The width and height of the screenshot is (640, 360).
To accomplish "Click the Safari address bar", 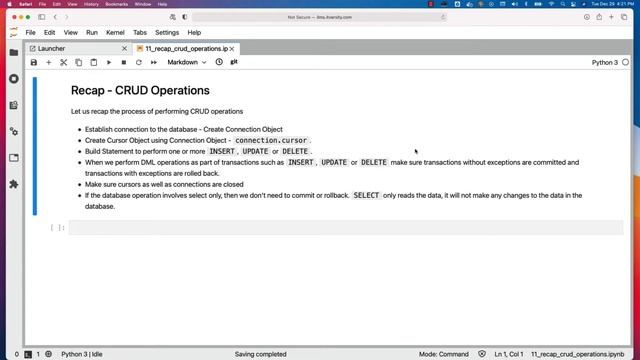I will tap(320, 17).
